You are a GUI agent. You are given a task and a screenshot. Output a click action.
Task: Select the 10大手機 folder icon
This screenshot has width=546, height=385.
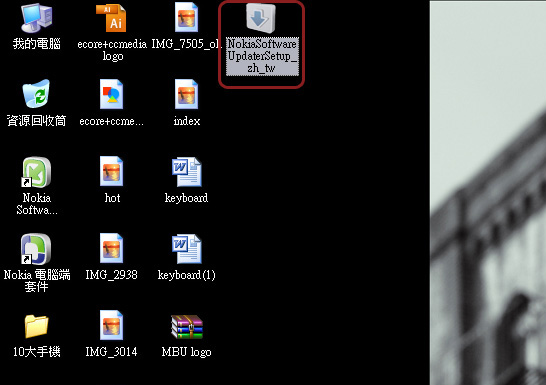pos(36,326)
